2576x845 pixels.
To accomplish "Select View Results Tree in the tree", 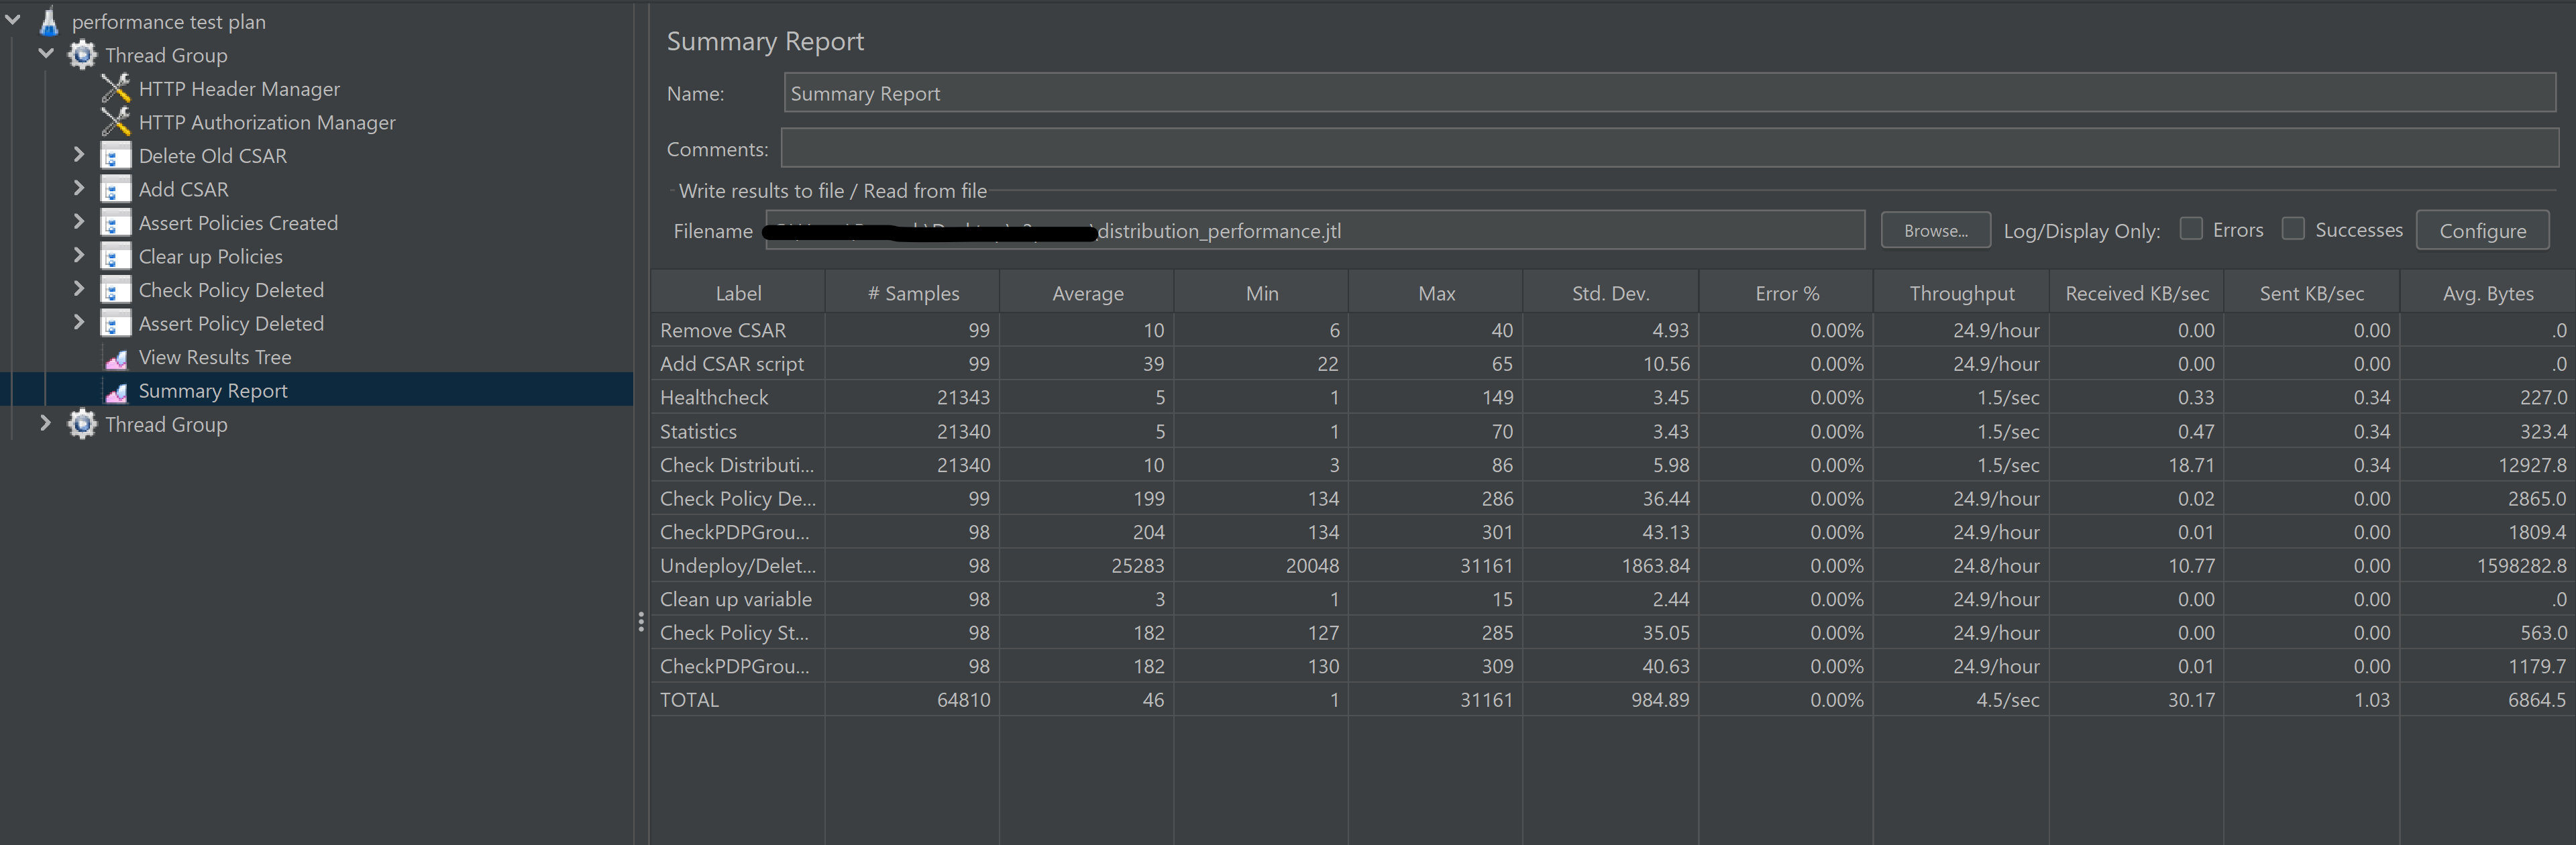I will [215, 357].
